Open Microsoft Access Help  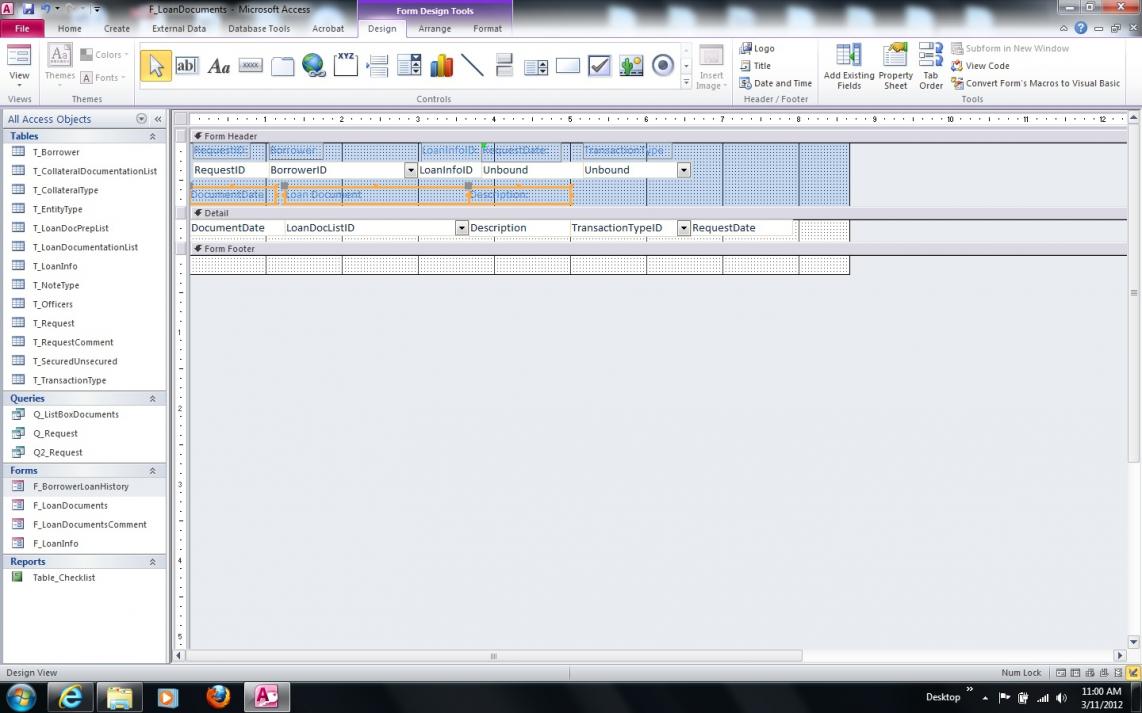(1081, 28)
